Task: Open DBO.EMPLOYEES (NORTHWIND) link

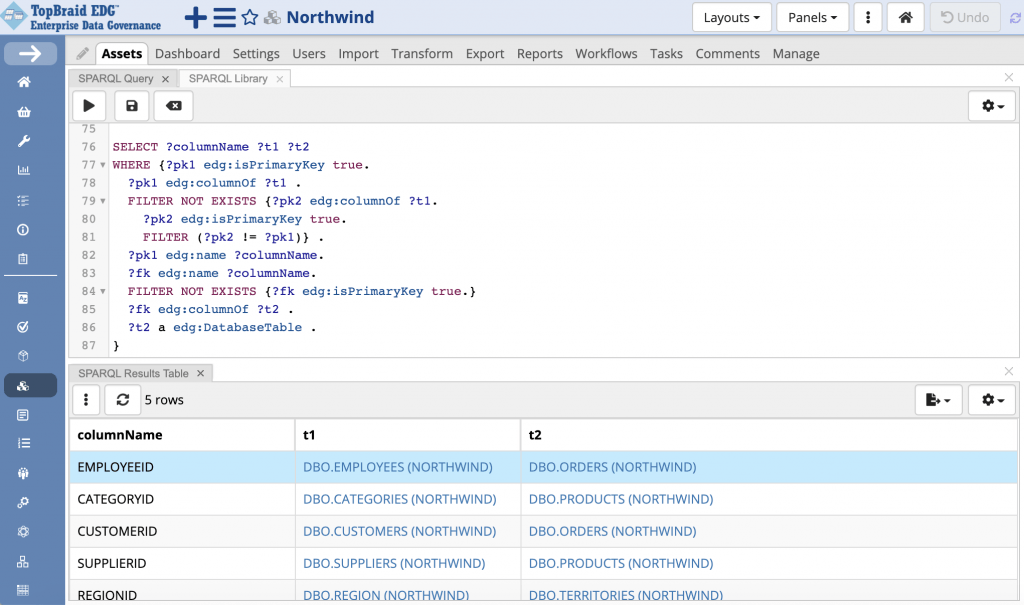Action: pyautogui.click(x=398, y=467)
